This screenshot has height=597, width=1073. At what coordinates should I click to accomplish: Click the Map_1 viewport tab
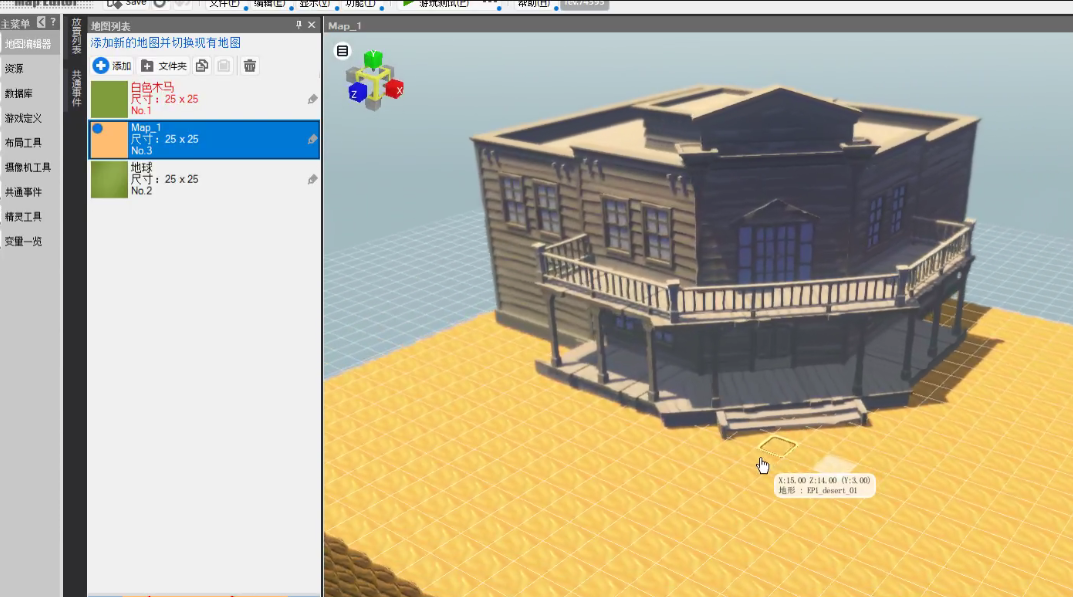[345, 26]
